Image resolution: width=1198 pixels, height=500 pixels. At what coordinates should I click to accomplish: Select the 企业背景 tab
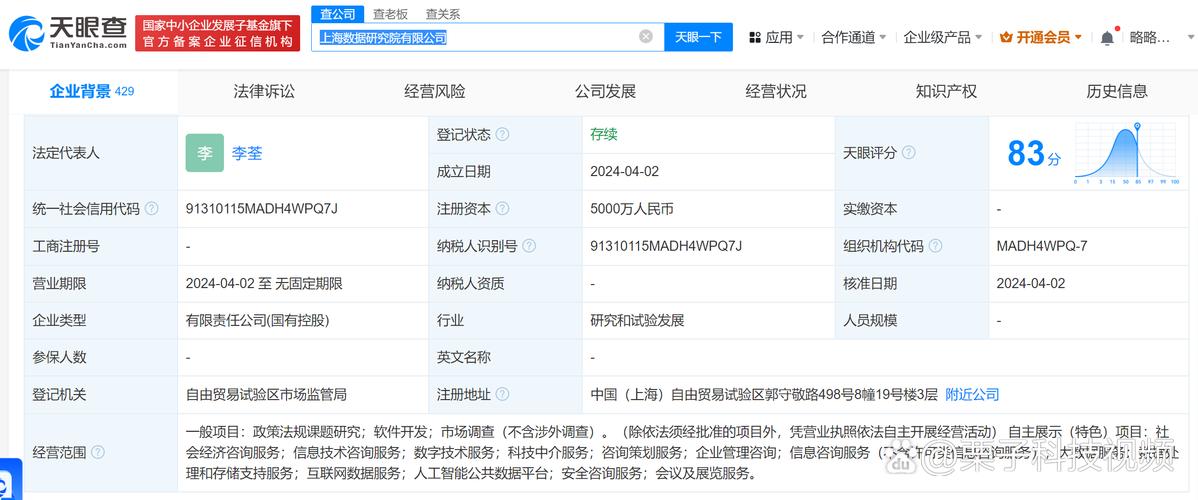tap(92, 92)
